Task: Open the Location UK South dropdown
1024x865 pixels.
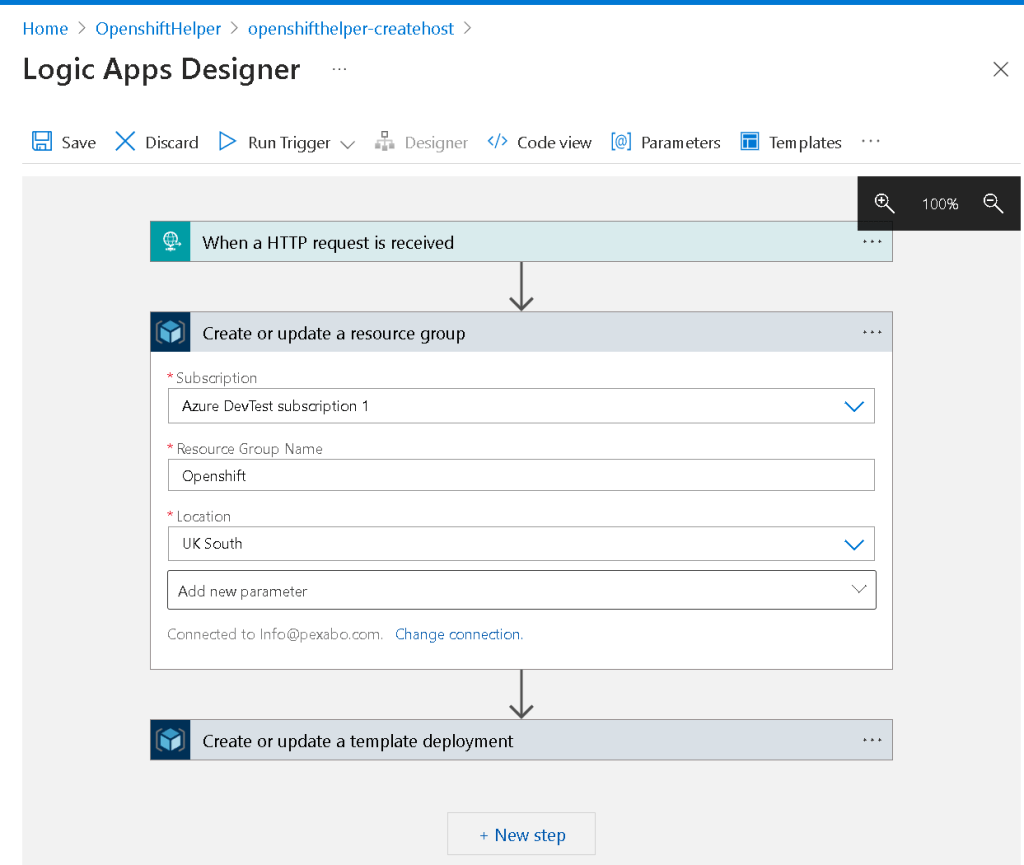Action: [x=521, y=544]
